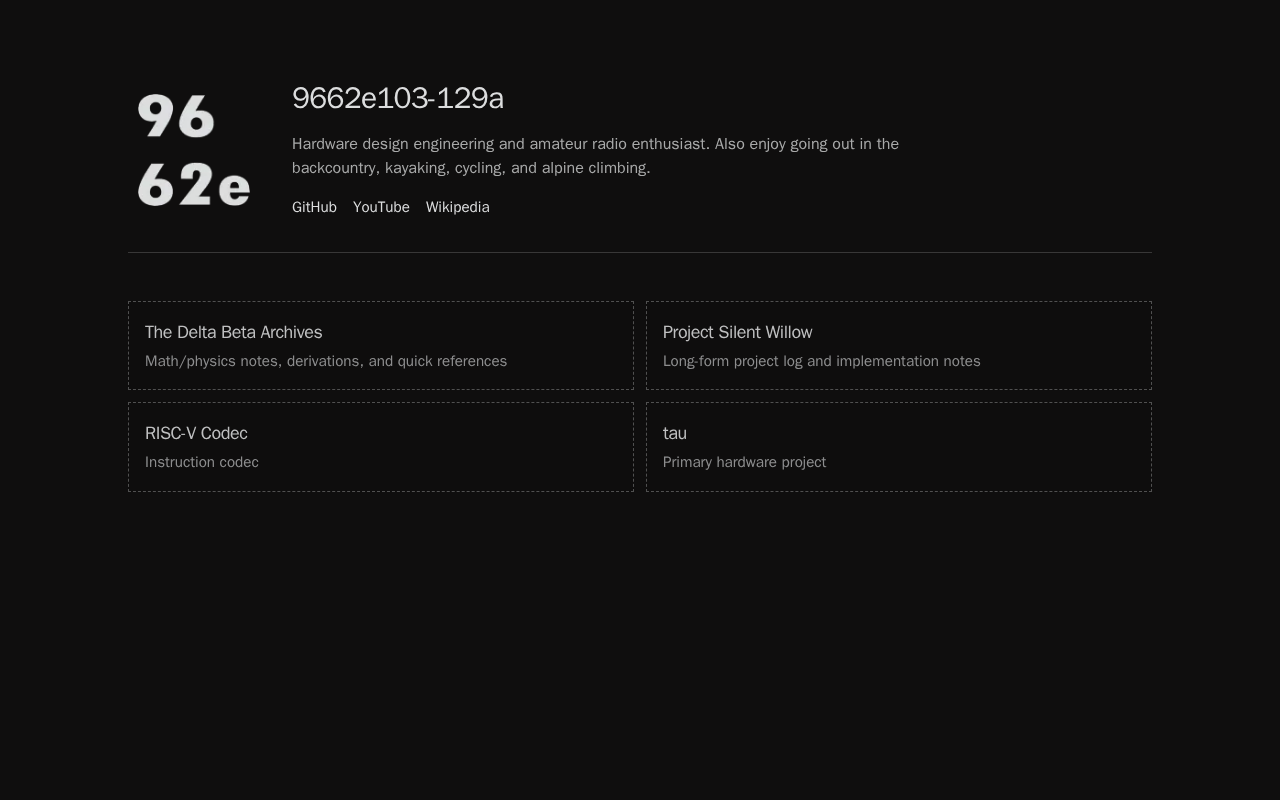
Task: Click the 9662e avatar logo image
Action: 194,150
